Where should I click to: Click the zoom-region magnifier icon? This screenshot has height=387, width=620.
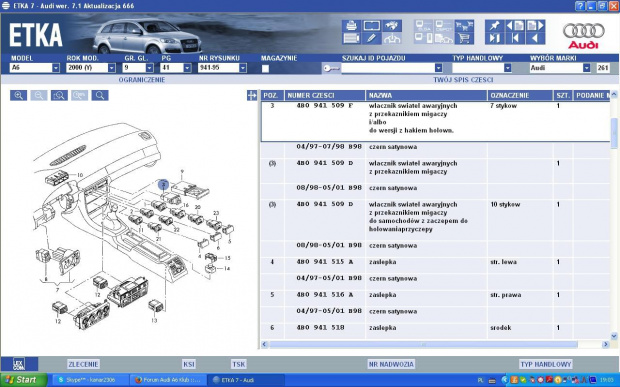pyautogui.click(x=59, y=95)
